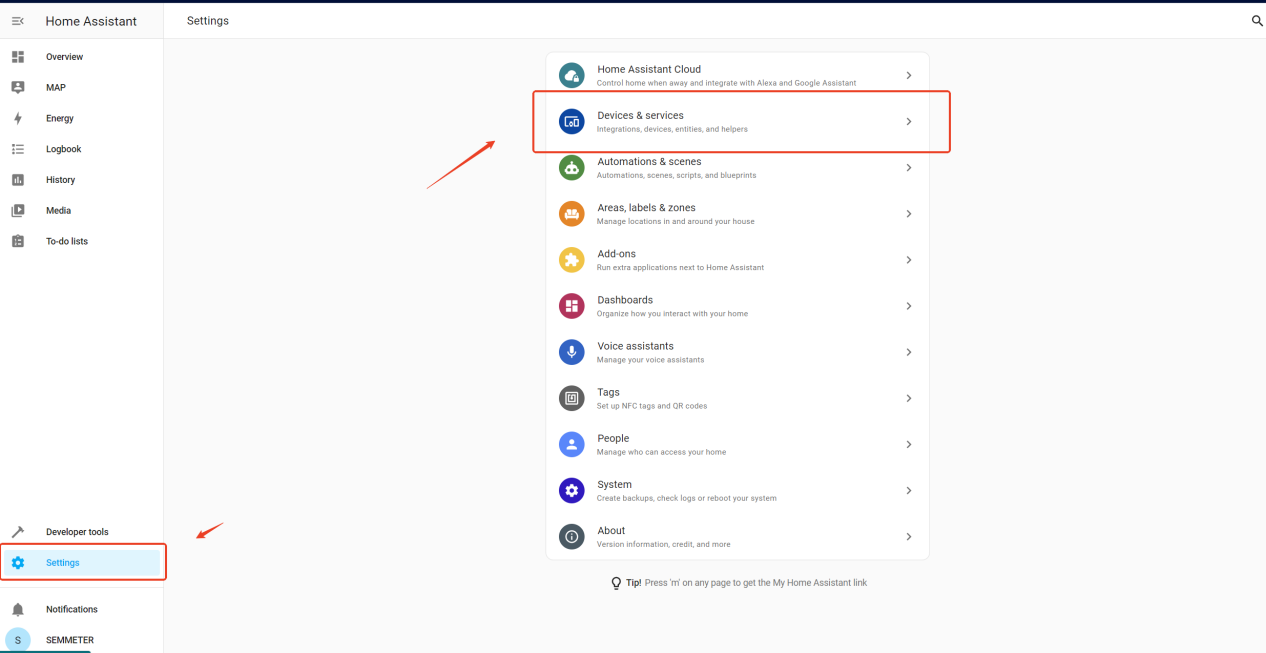Expand Devices & services chevron
1266x653 pixels.
coord(909,122)
